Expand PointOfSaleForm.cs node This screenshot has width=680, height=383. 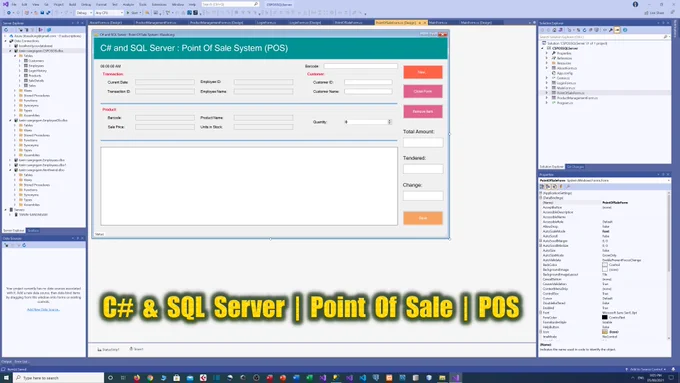(x=547, y=93)
